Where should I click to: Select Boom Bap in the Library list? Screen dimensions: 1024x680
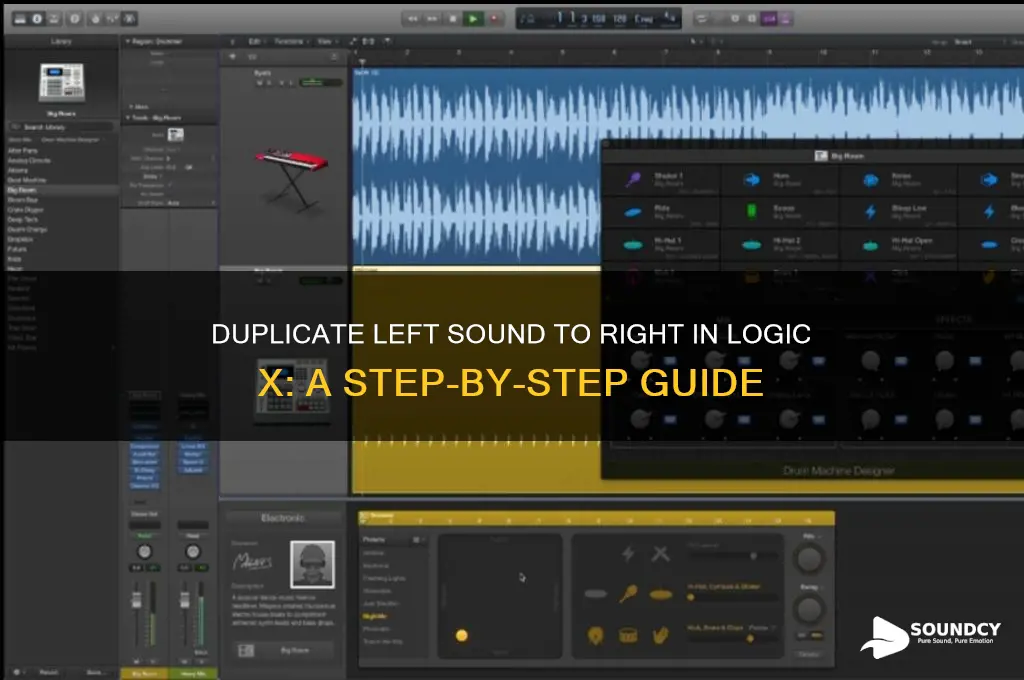point(23,199)
